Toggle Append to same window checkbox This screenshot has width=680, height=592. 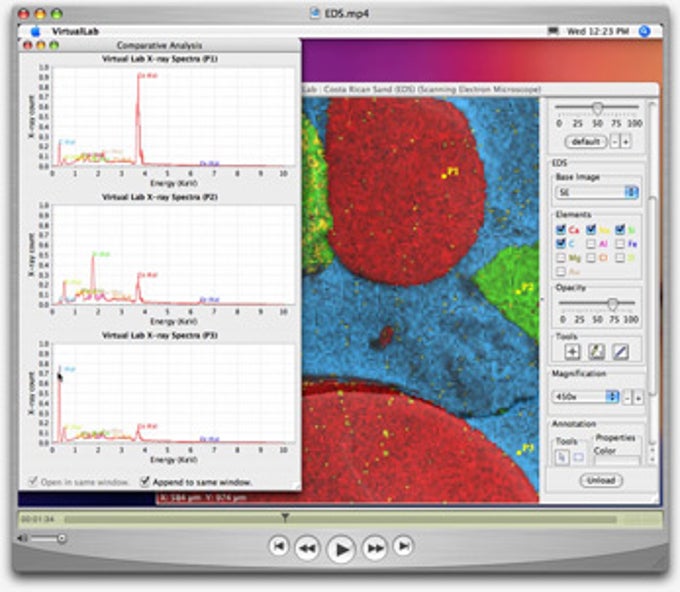(145, 481)
